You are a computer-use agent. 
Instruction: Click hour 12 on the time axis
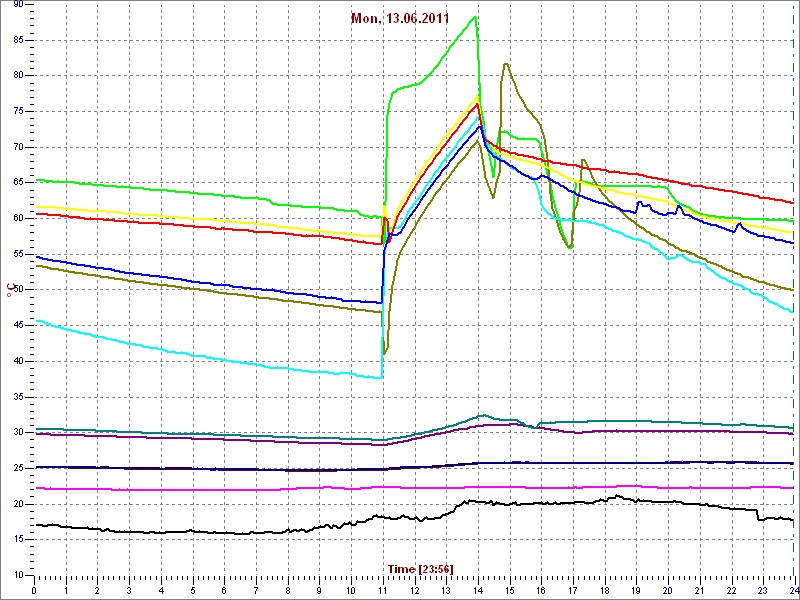[x=414, y=590]
